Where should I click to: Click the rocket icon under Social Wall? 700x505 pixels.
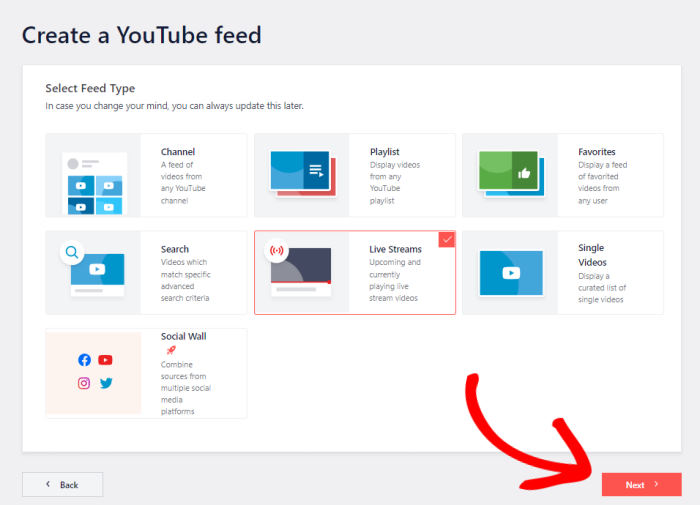tap(171, 351)
